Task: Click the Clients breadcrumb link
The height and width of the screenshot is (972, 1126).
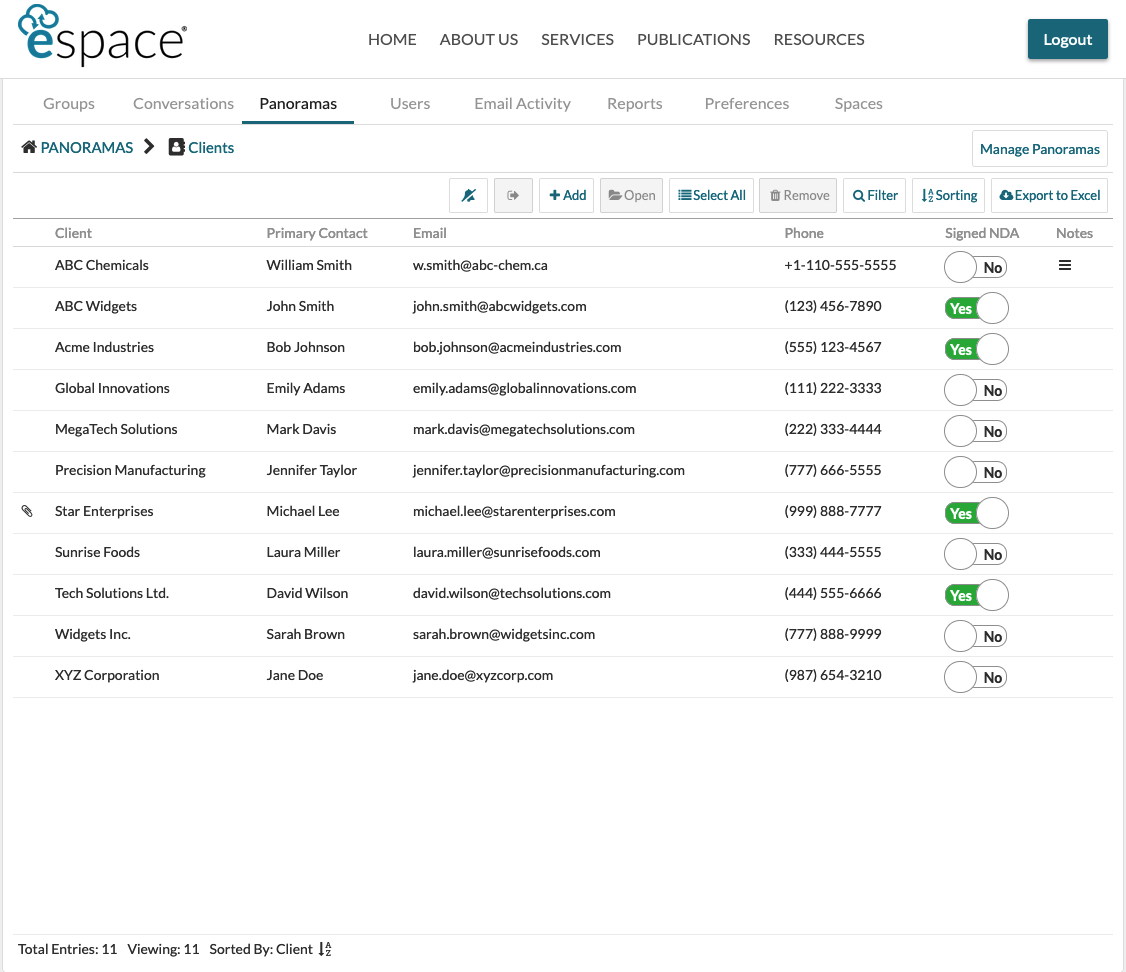Action: tap(210, 147)
